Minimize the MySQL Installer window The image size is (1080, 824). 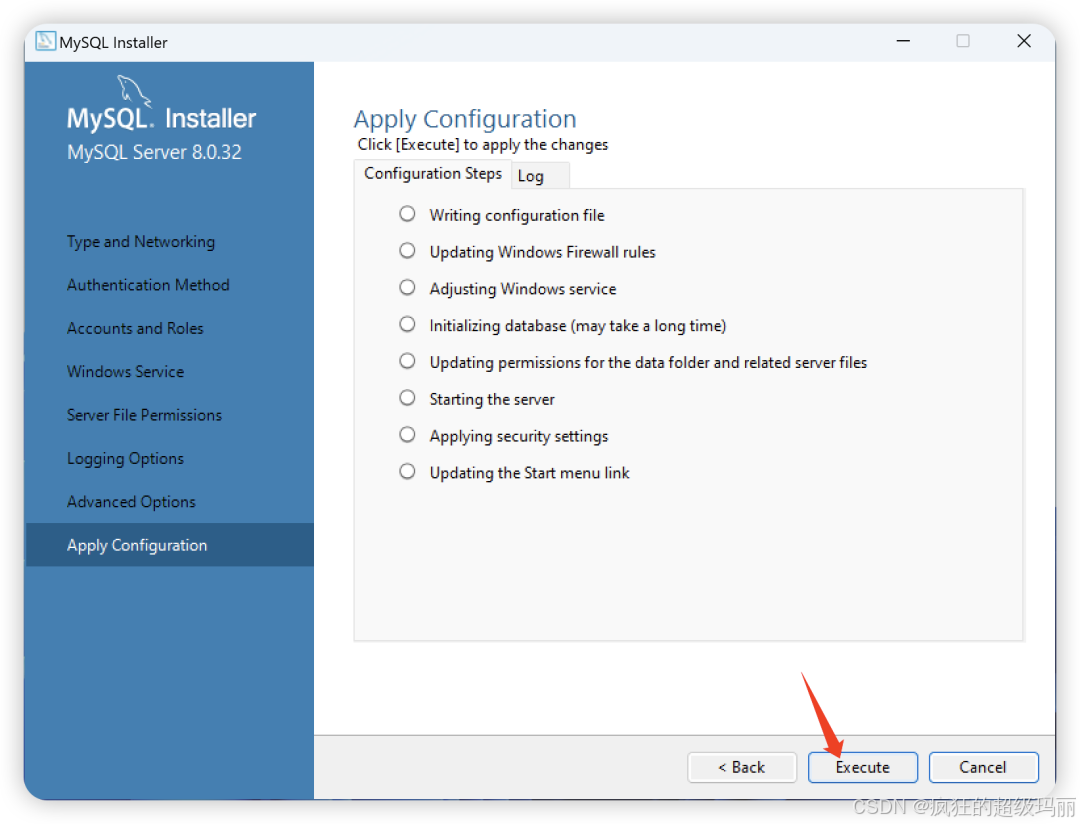[x=903, y=41]
